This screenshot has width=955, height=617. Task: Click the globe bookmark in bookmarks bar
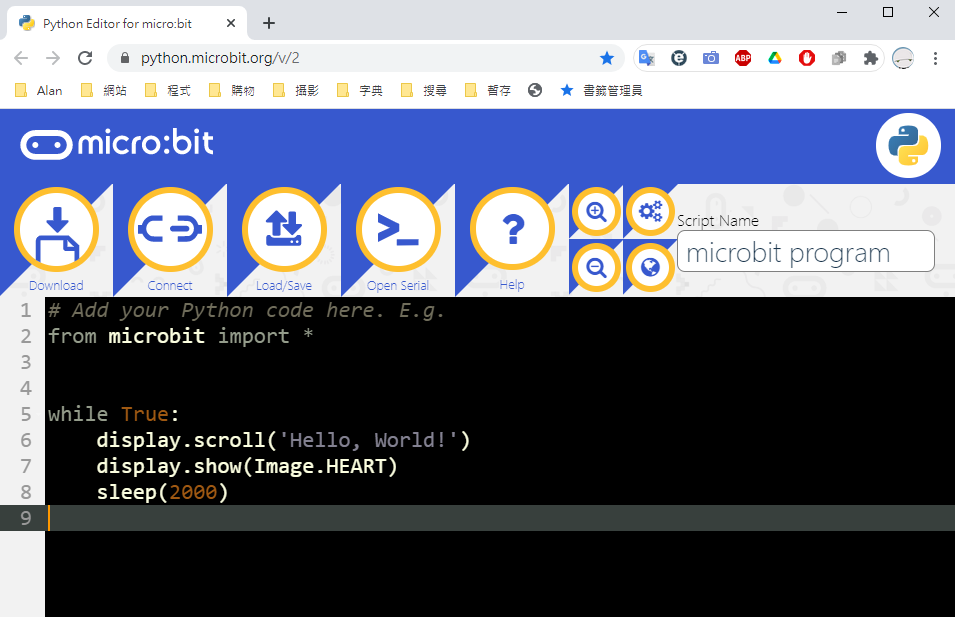point(535,90)
